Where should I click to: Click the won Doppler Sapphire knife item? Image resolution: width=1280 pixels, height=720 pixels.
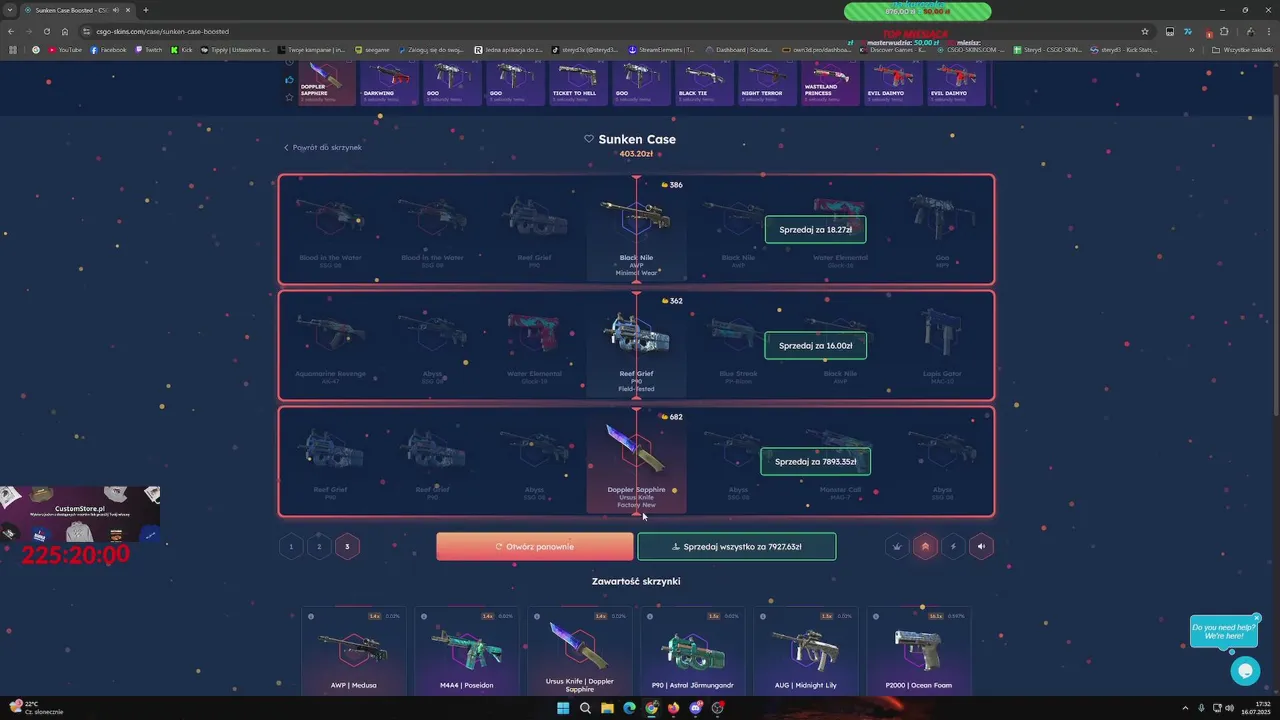click(x=636, y=461)
